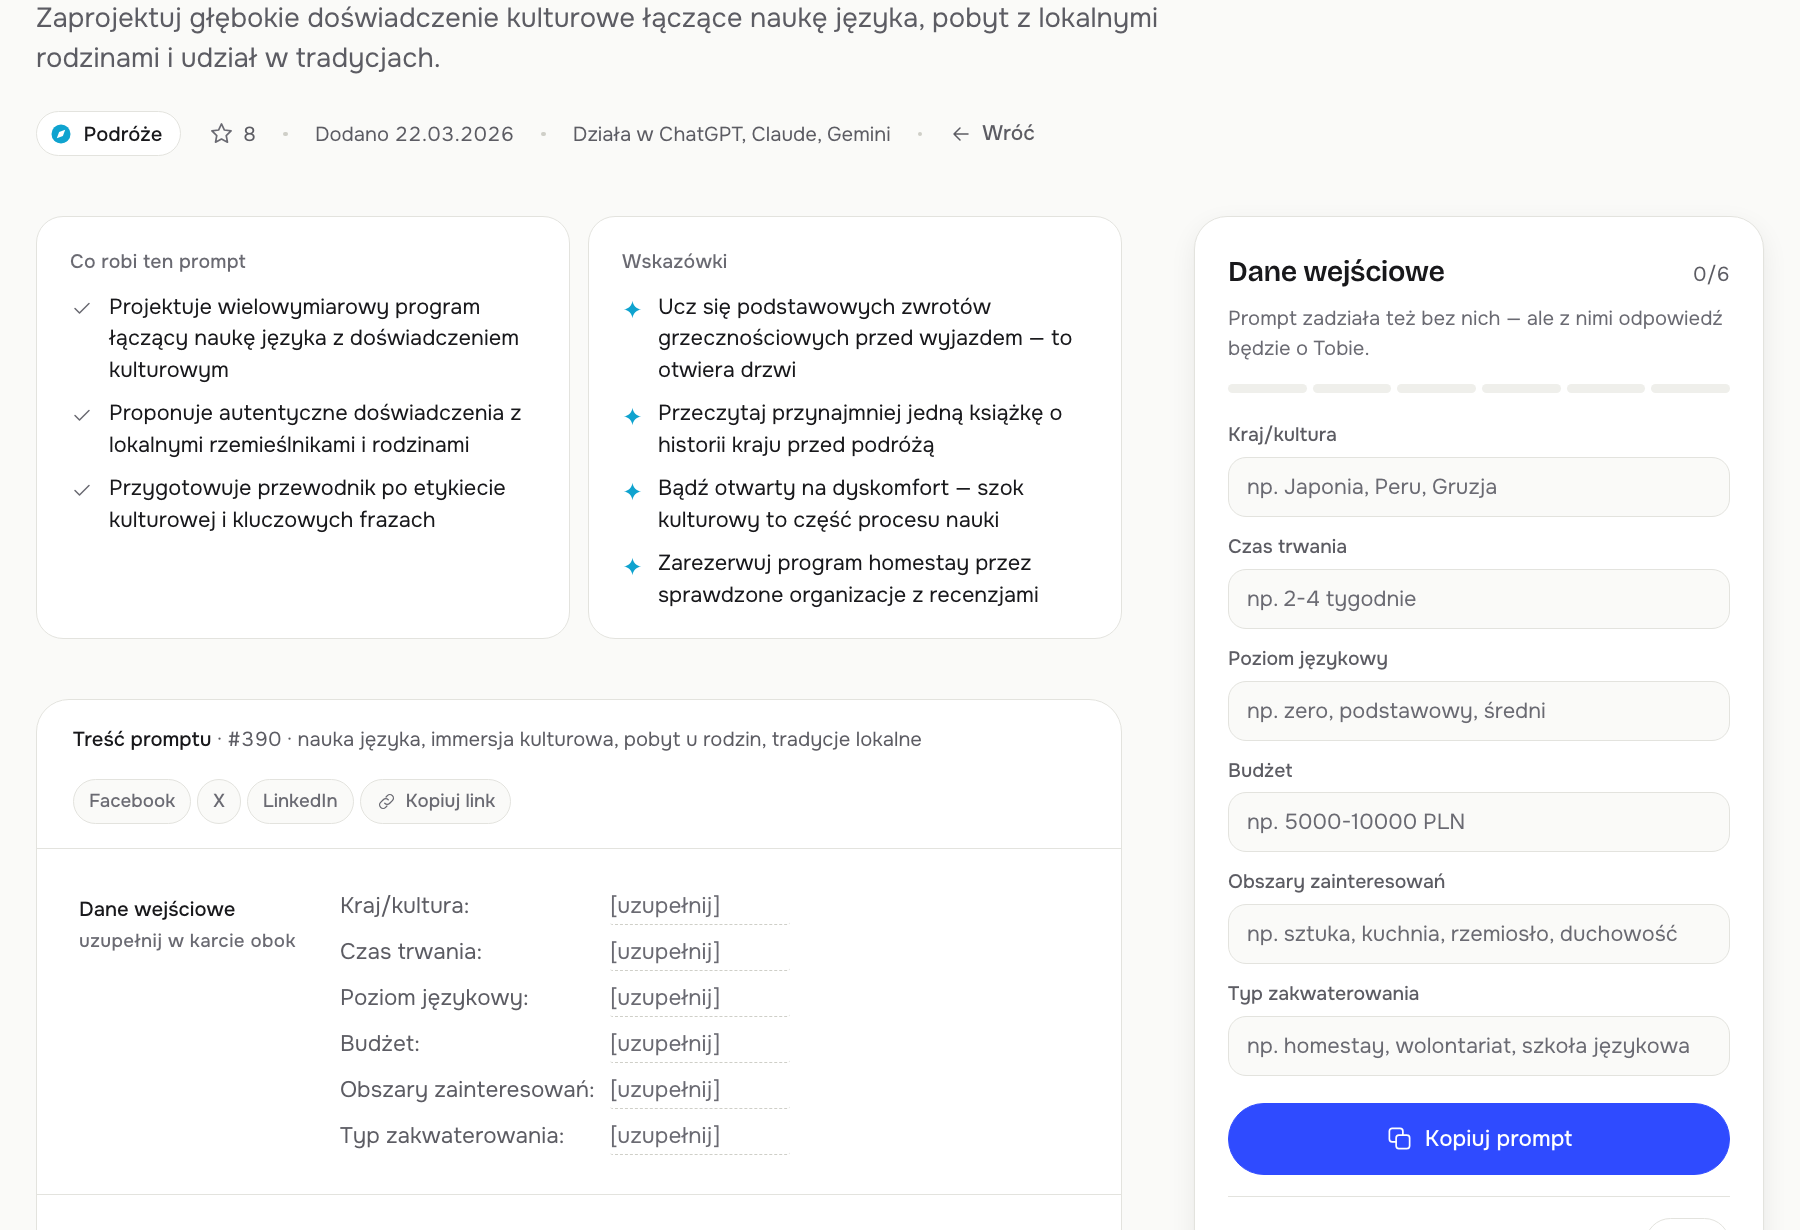The width and height of the screenshot is (1800, 1230).
Task: Click the 0/6 counter in Dane wejściowe
Action: pyautogui.click(x=1710, y=274)
